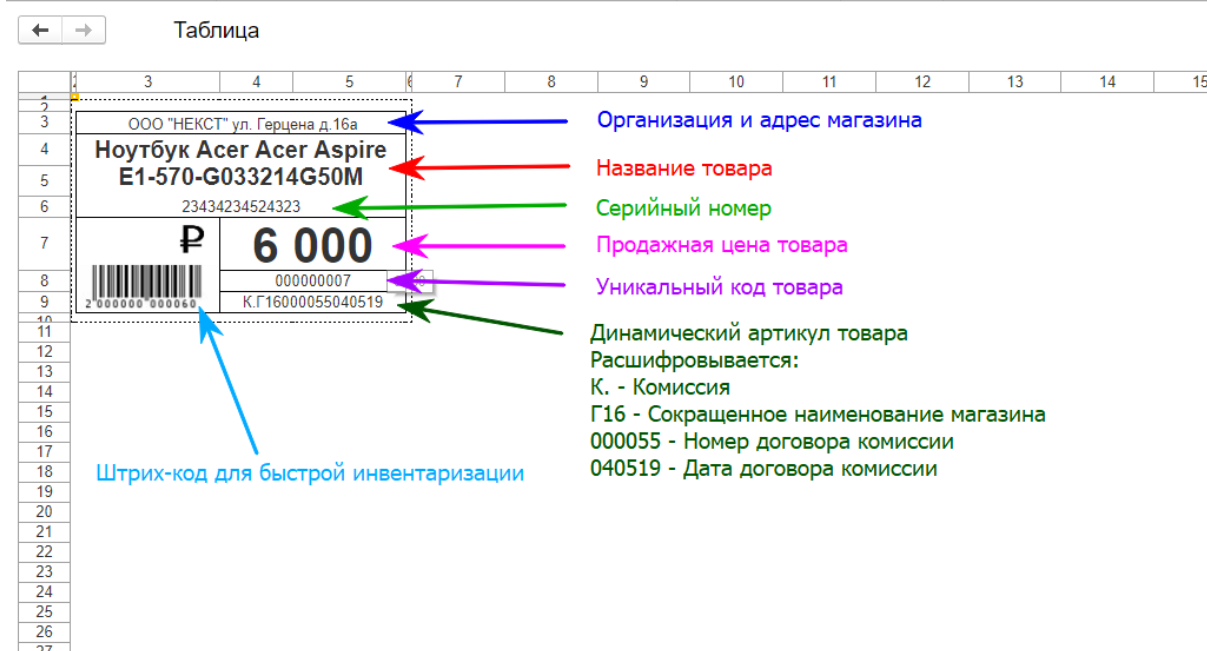This screenshot has height=651, width=1207.
Task: Select serial number cell 23434234524323
Action: pyautogui.click(x=241, y=207)
